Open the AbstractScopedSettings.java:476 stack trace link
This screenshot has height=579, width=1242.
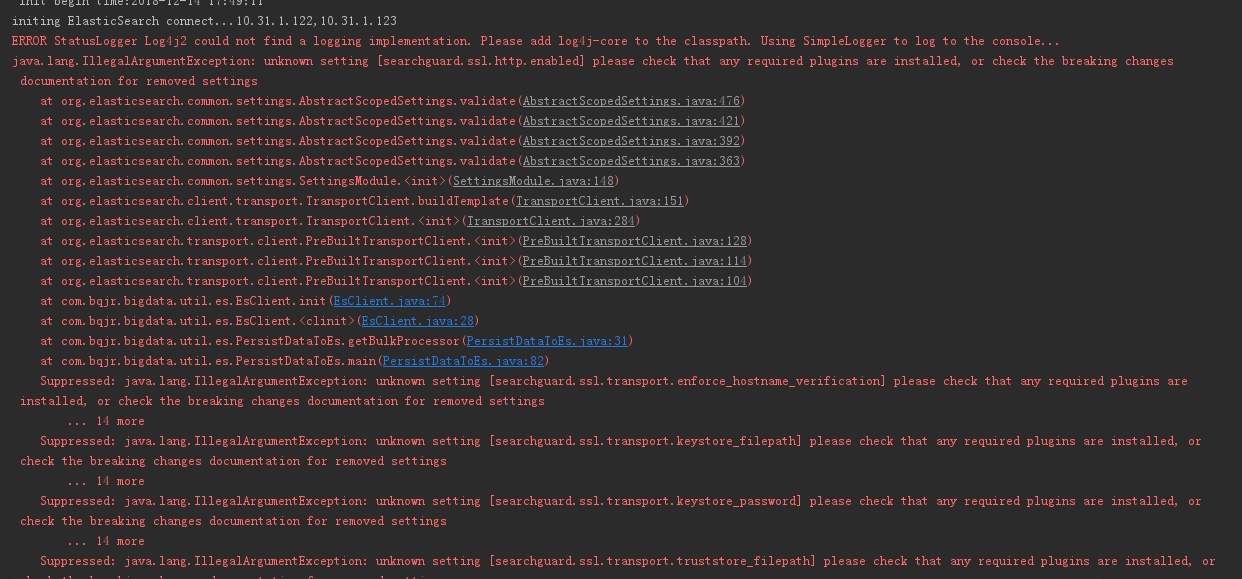[x=630, y=101]
